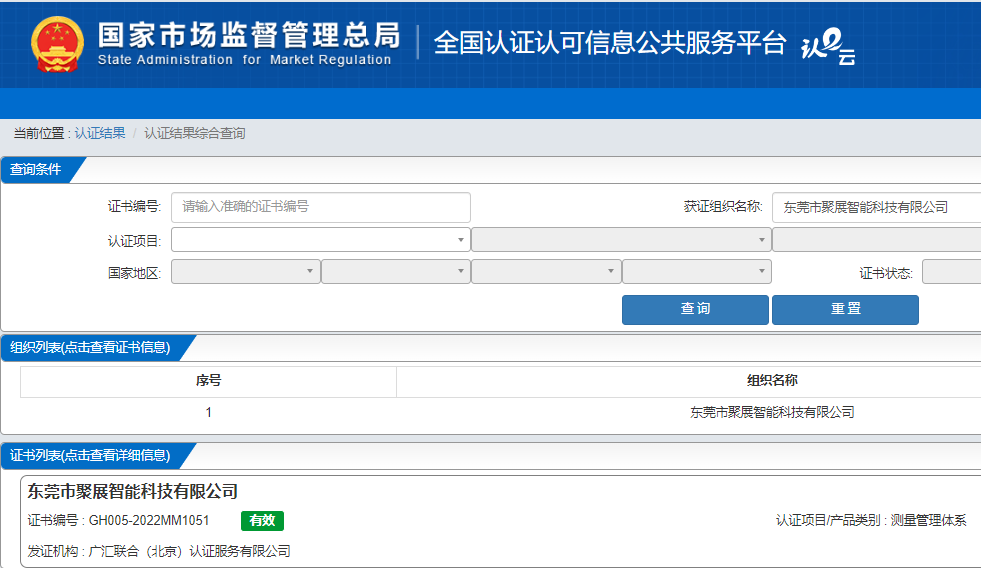
Task: Click 认证项目/产品类别 测量管理体系 text
Action: tap(871, 520)
